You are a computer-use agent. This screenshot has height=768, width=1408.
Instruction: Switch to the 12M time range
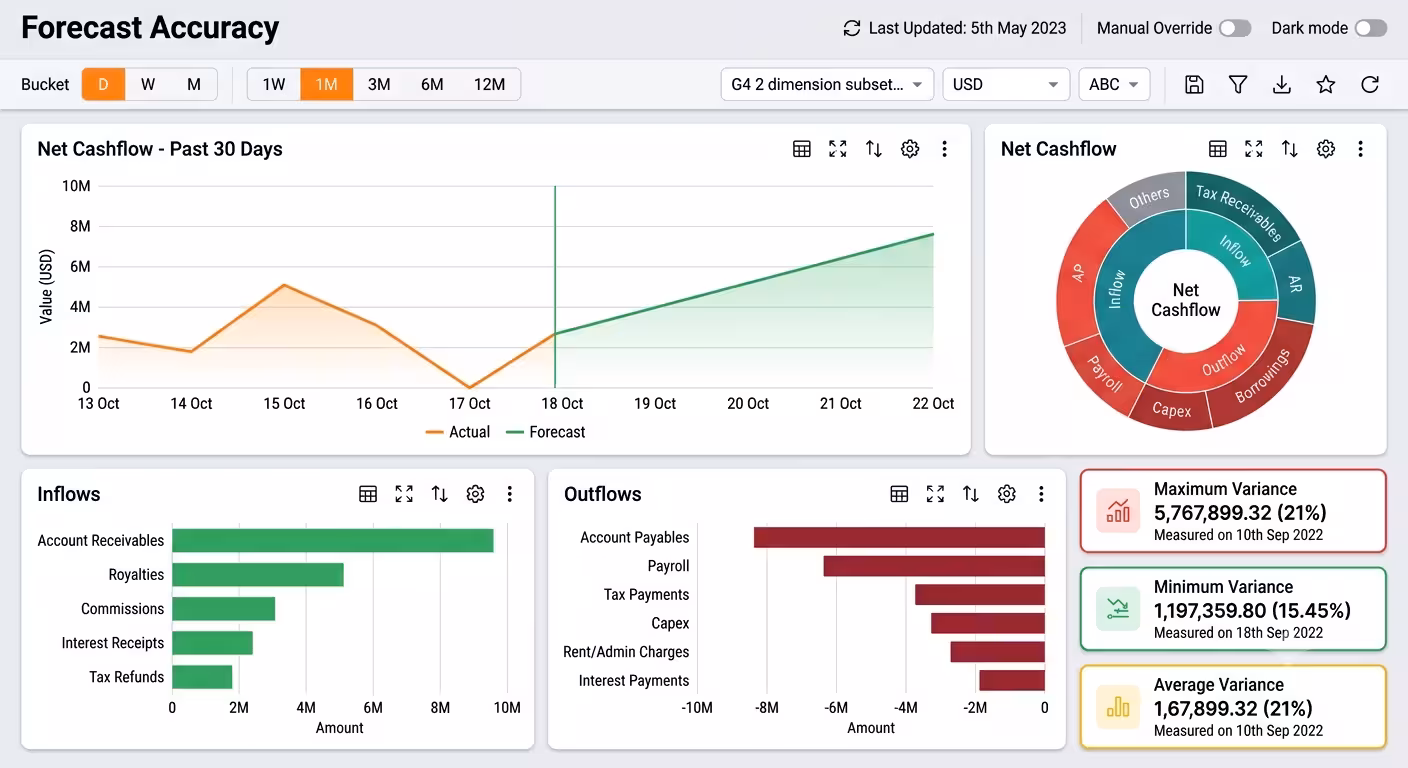[x=489, y=84]
